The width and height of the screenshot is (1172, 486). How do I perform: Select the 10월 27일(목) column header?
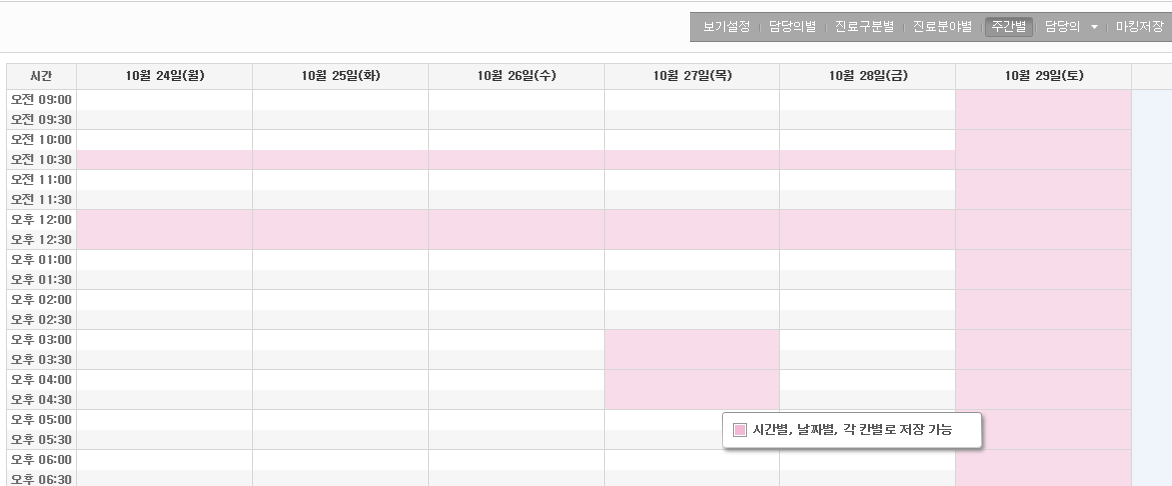click(692, 76)
